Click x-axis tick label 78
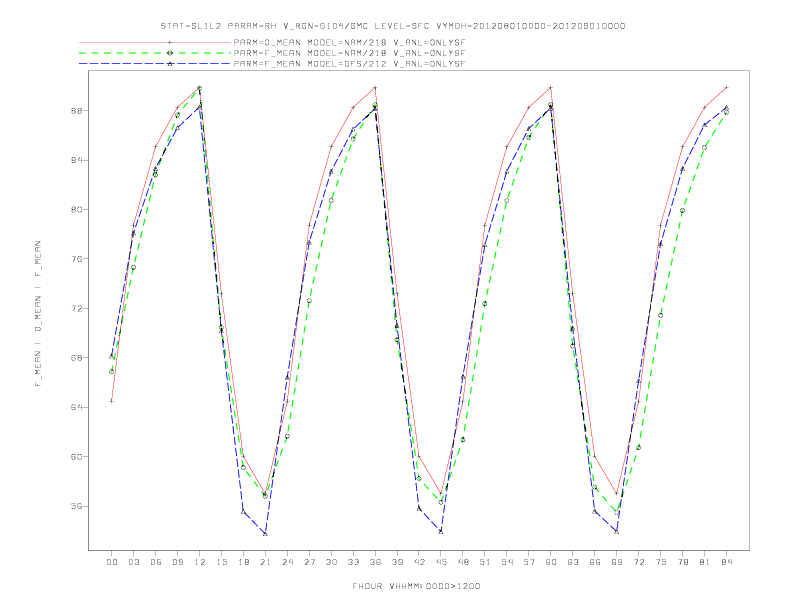The width and height of the screenshot is (792, 612). [683, 562]
